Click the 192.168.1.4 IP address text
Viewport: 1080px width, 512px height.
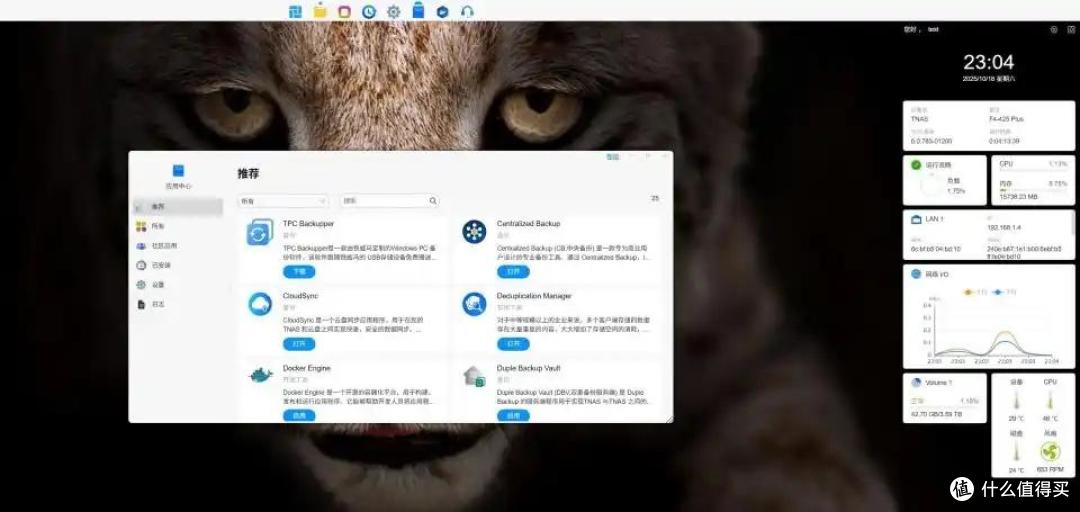[1006, 227]
